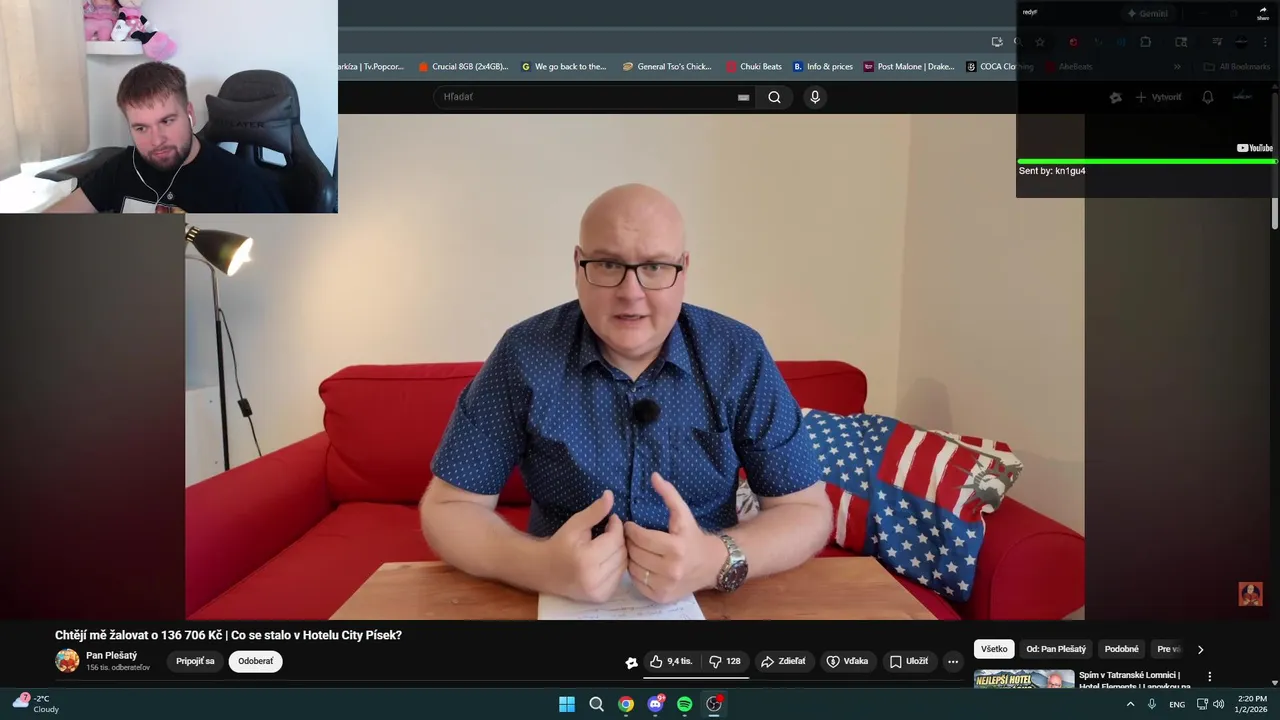
Task: Switch to Chrome in taskbar
Action: click(626, 704)
